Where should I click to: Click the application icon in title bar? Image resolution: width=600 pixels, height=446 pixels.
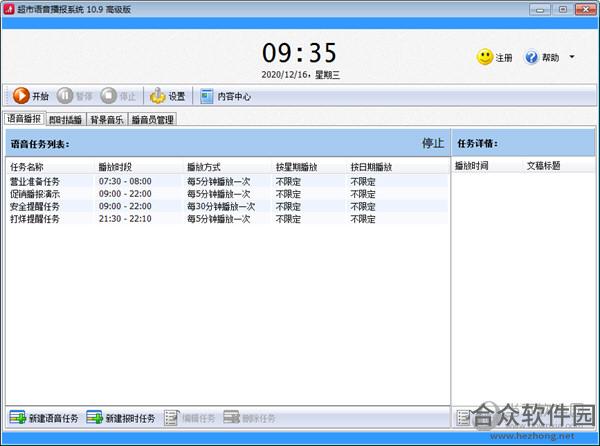click(x=9, y=9)
